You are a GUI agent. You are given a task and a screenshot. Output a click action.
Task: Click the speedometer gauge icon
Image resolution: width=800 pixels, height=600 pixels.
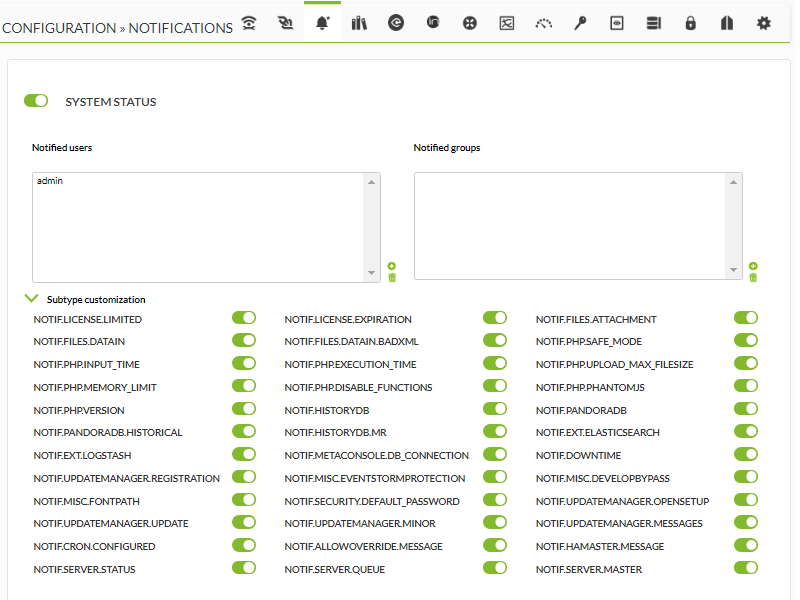coord(543,23)
